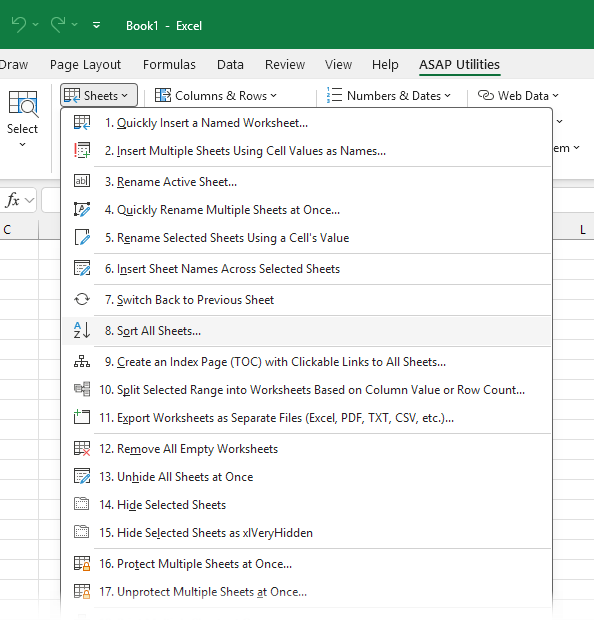Click Hide Sheets as xlVeryHidden icon
The image size is (594, 621).
point(82,532)
